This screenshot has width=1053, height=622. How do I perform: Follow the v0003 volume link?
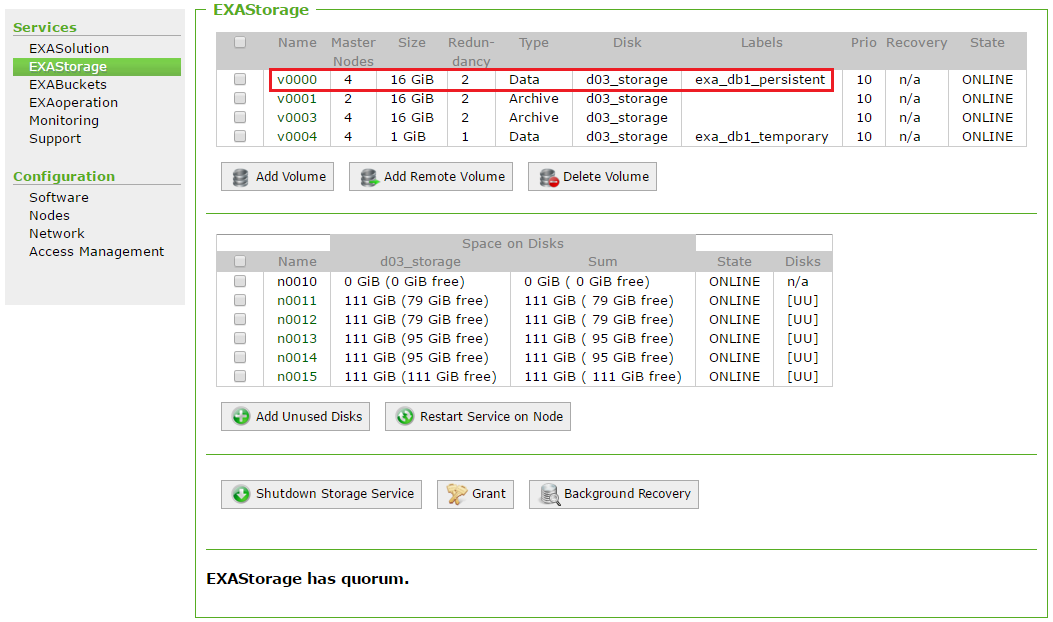click(x=297, y=118)
